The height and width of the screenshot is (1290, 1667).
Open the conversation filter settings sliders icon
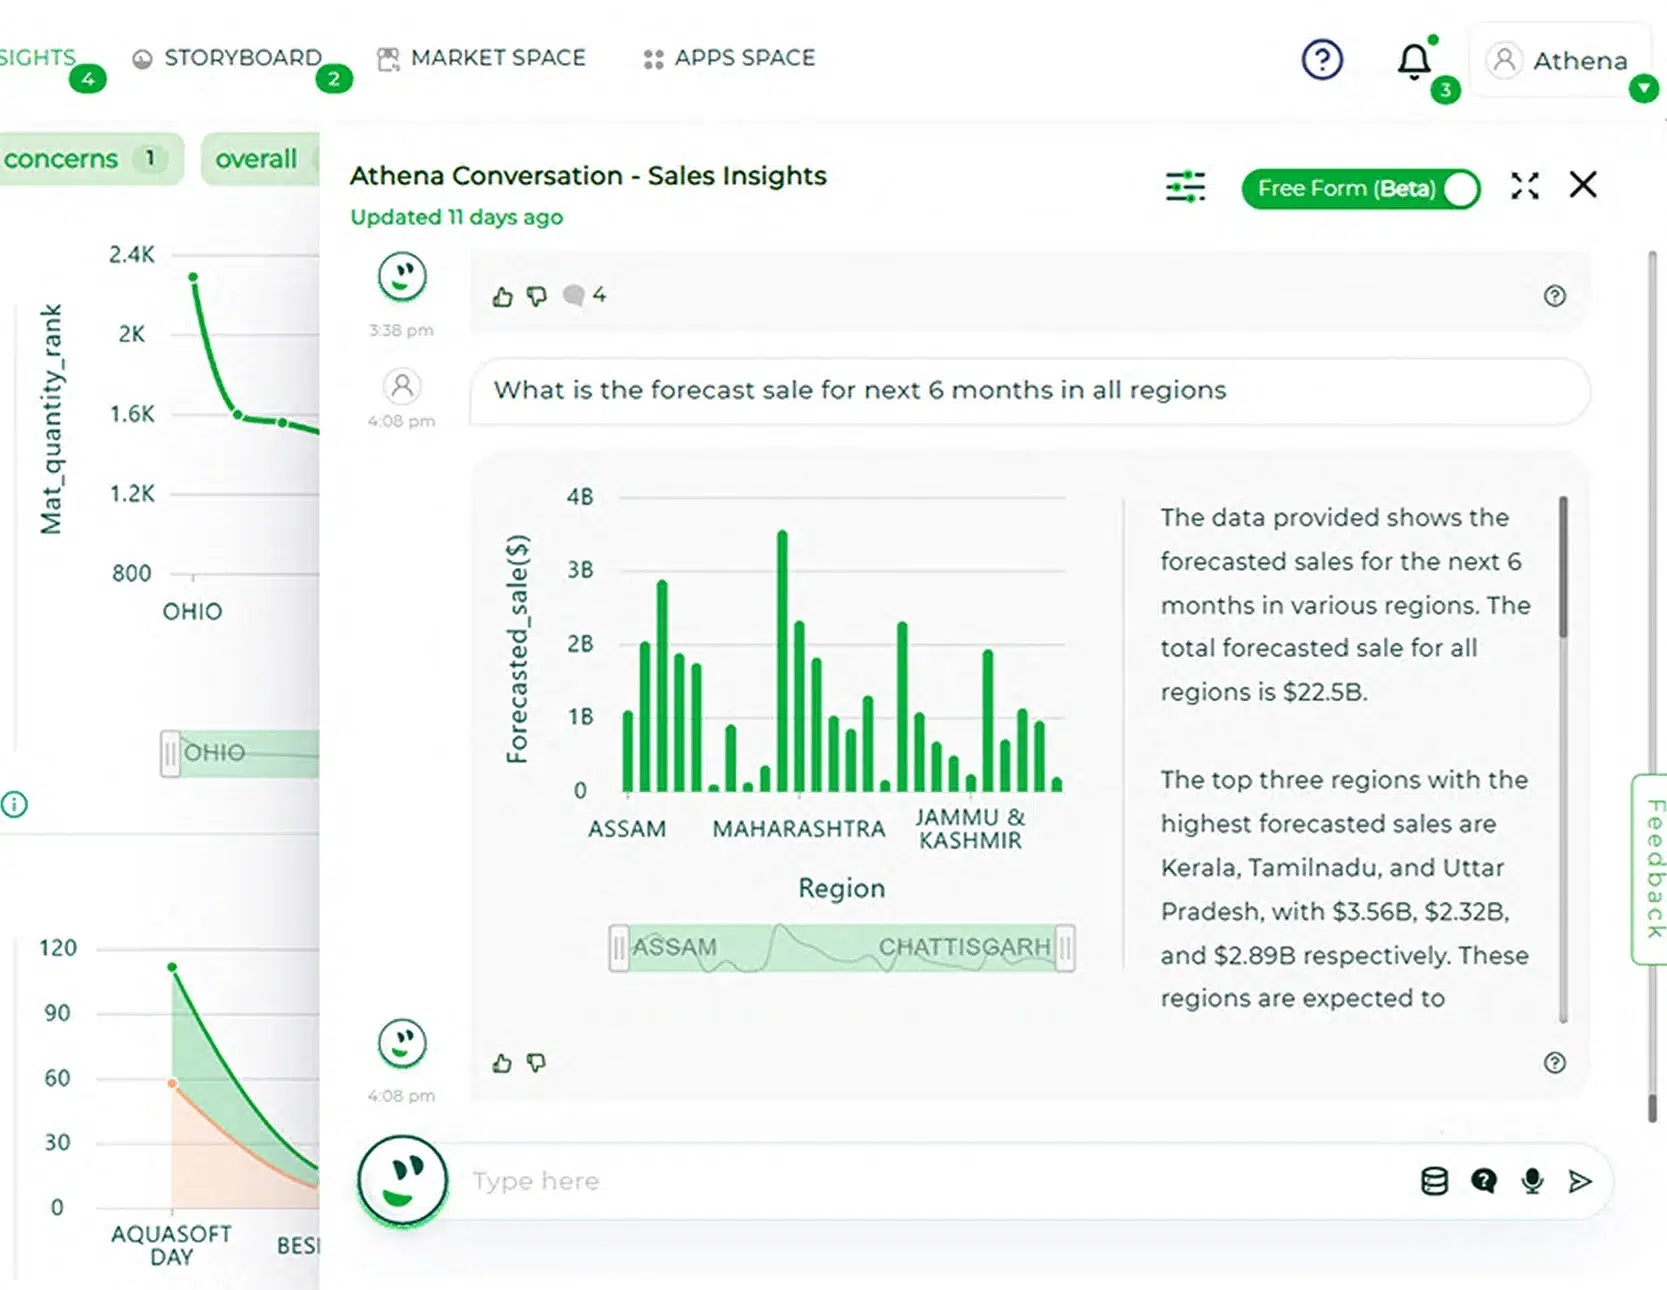click(x=1185, y=186)
